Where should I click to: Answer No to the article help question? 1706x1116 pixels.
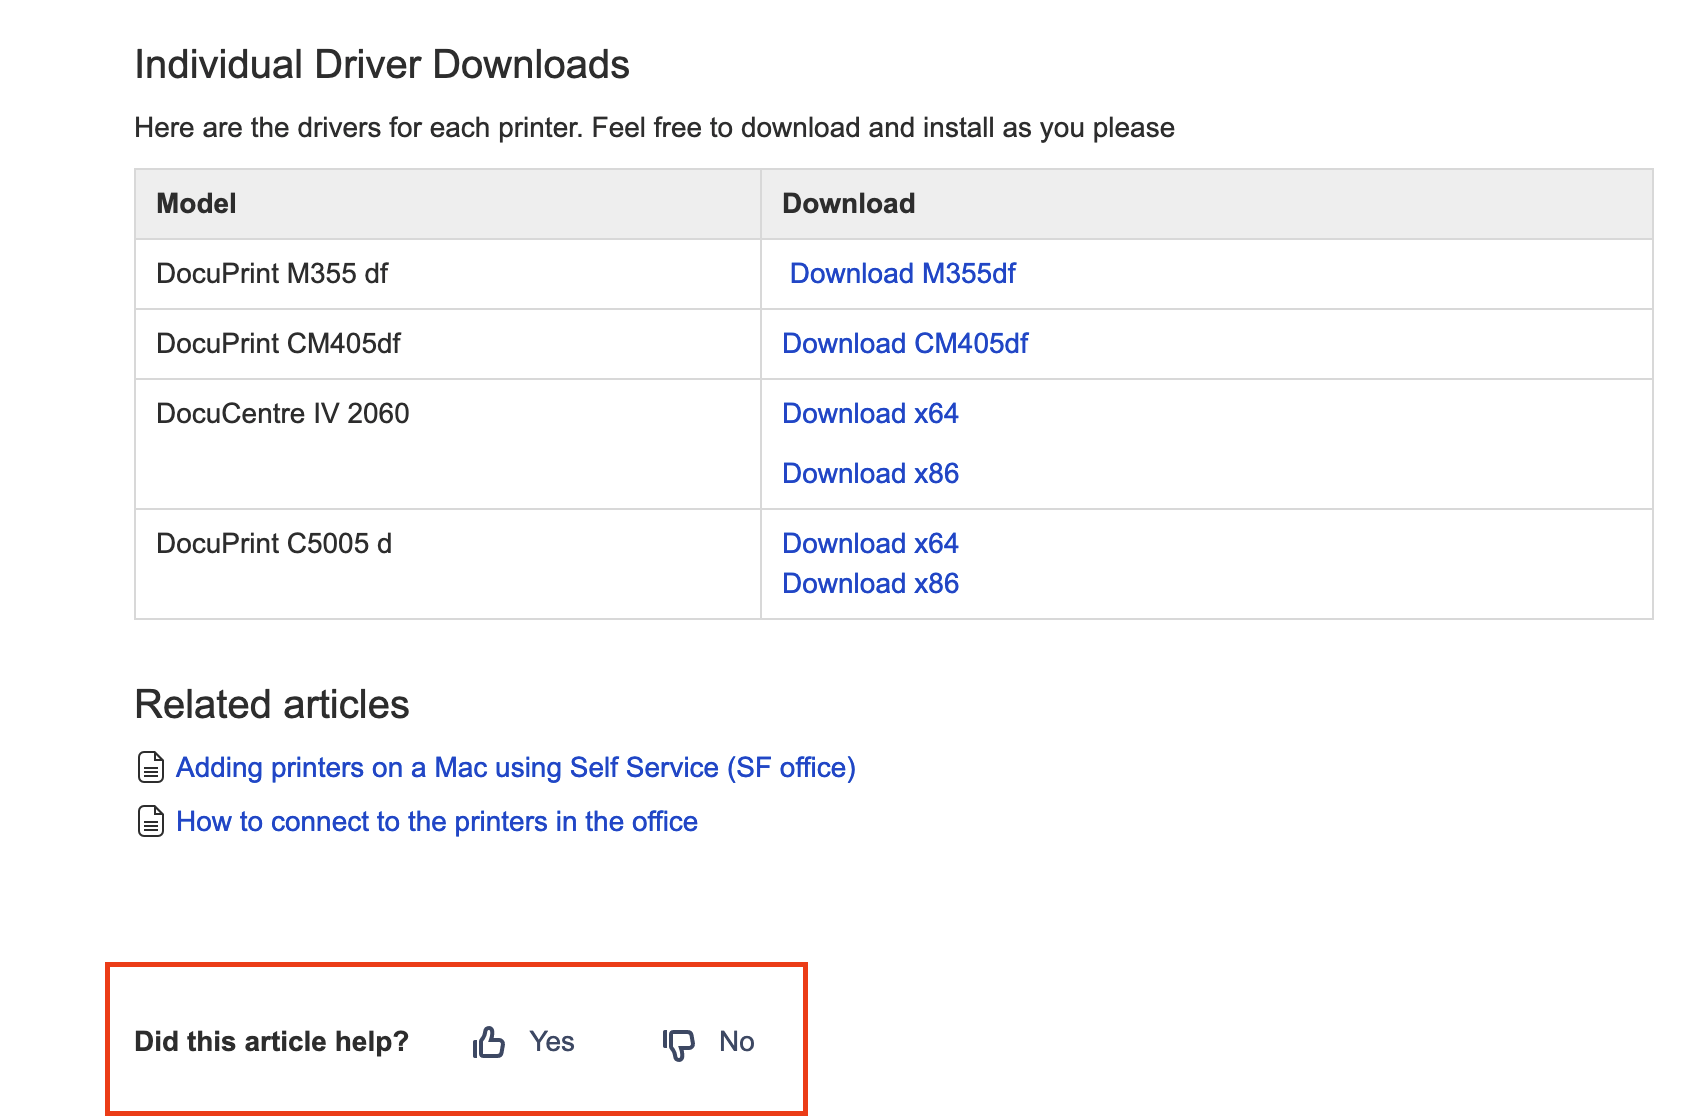737,1041
